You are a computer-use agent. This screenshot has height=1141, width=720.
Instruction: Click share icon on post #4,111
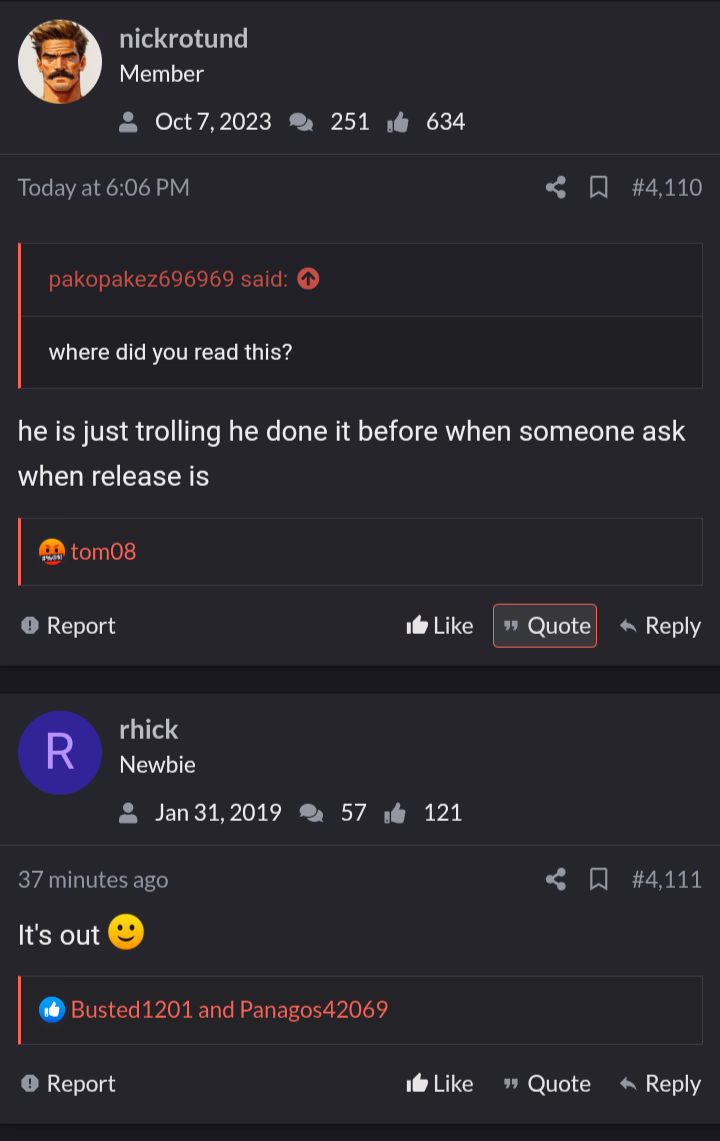(555, 880)
